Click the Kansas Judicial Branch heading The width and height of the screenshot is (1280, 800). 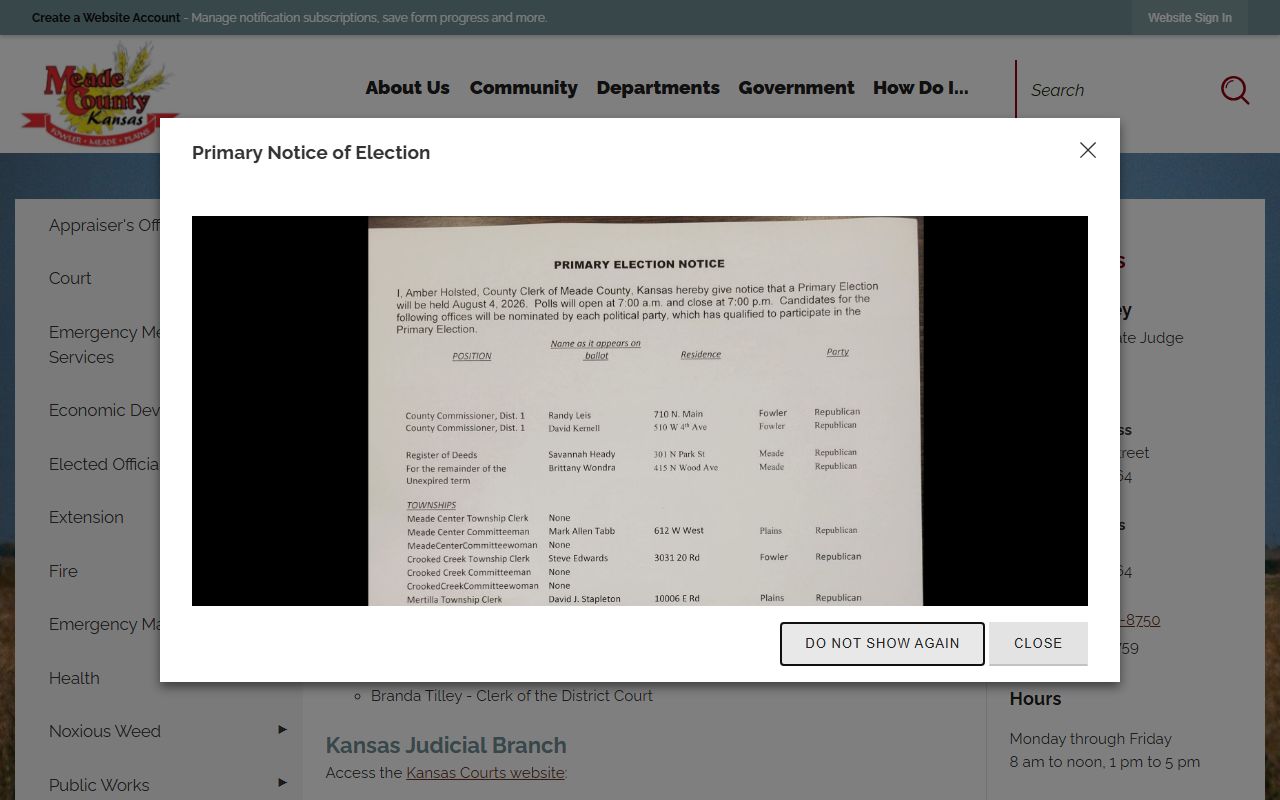(446, 745)
